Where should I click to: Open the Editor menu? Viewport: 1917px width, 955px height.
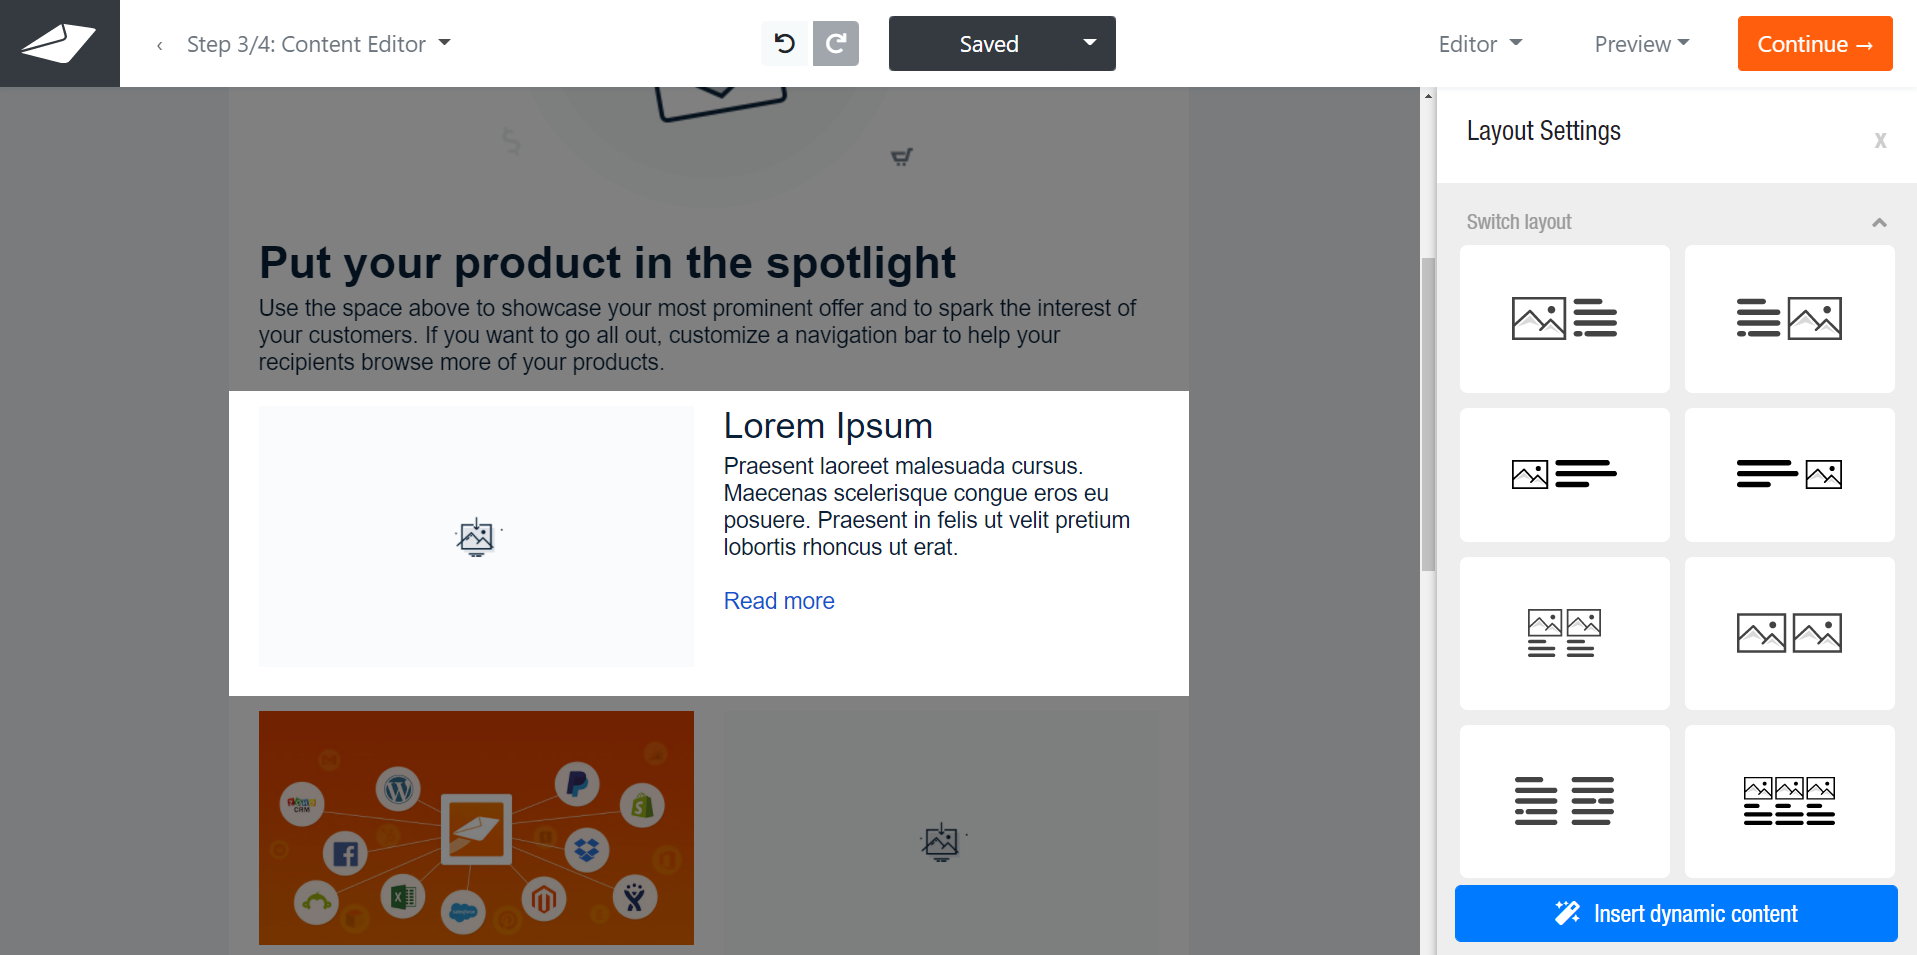click(1480, 44)
